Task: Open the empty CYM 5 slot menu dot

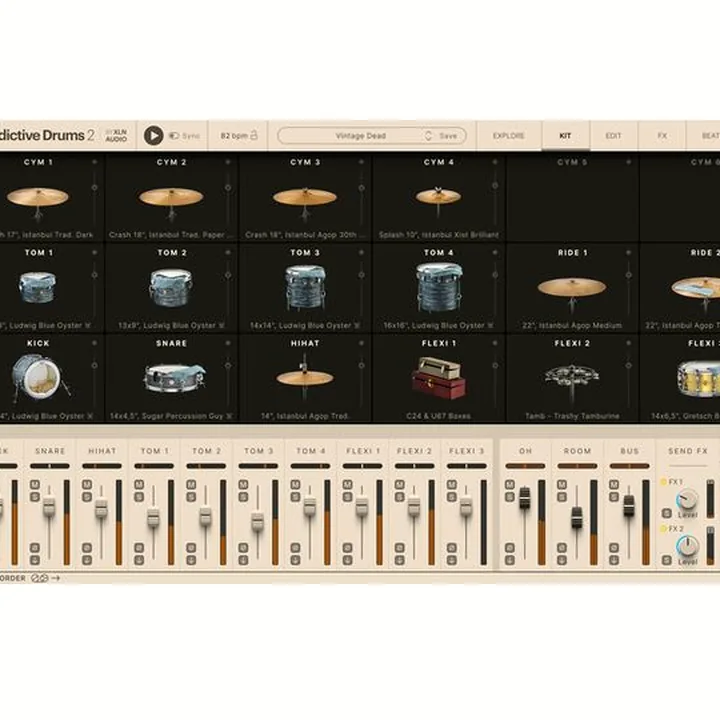Action: tap(629, 162)
